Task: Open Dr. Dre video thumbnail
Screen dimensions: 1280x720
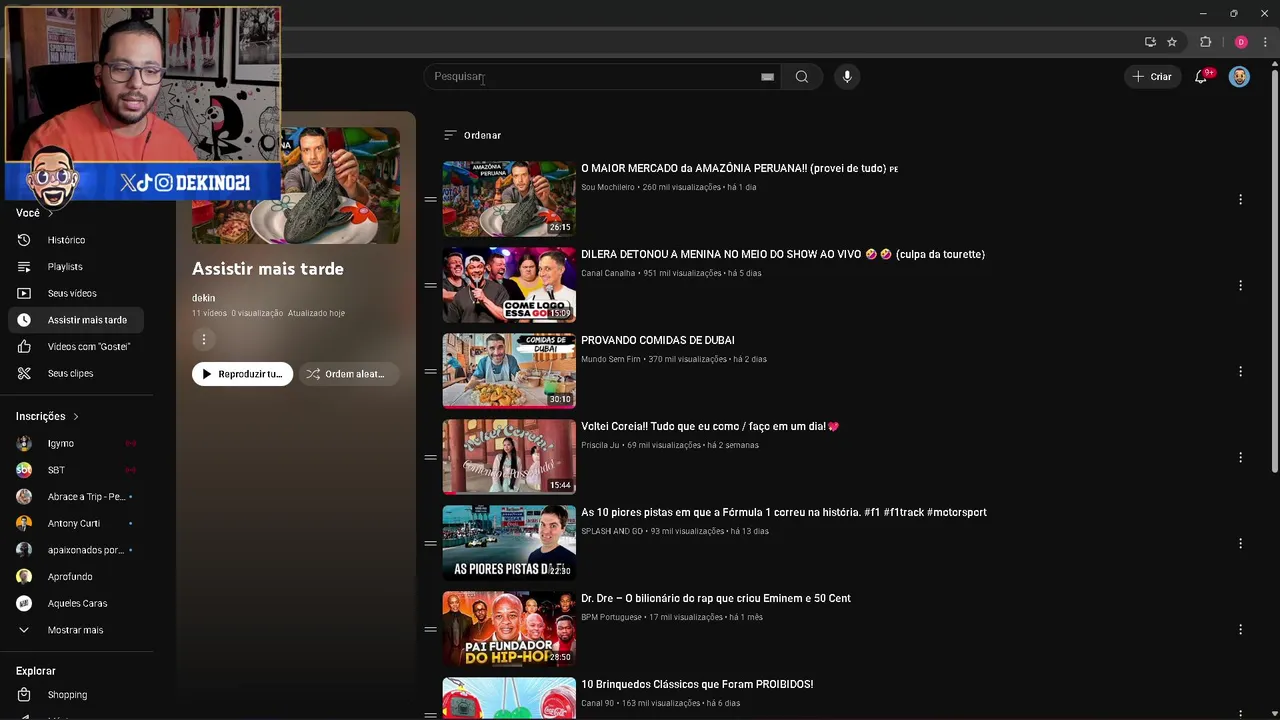Action: point(509,628)
